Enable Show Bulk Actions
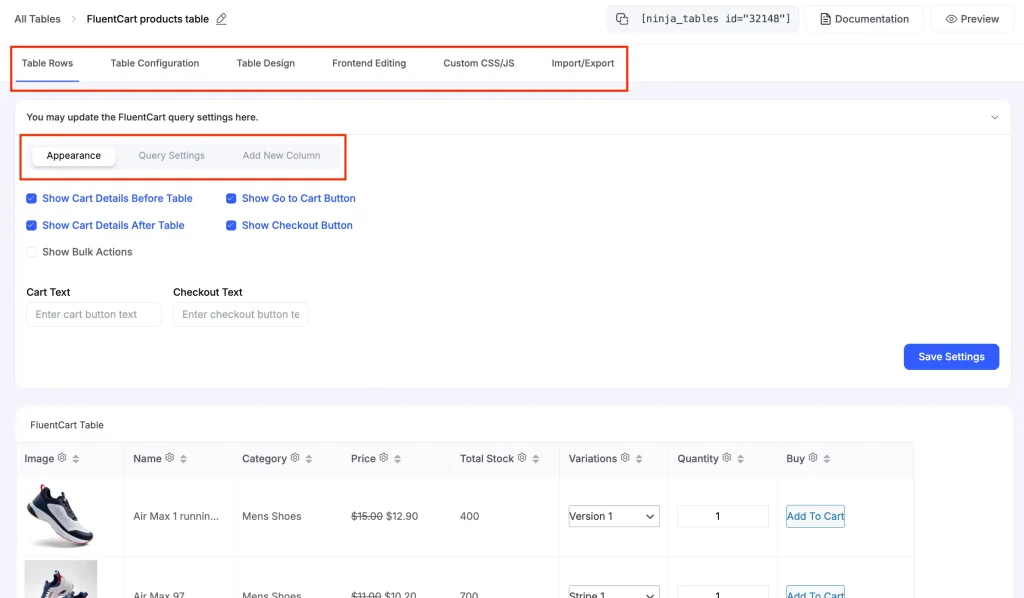This screenshot has width=1024, height=598. click(31, 252)
